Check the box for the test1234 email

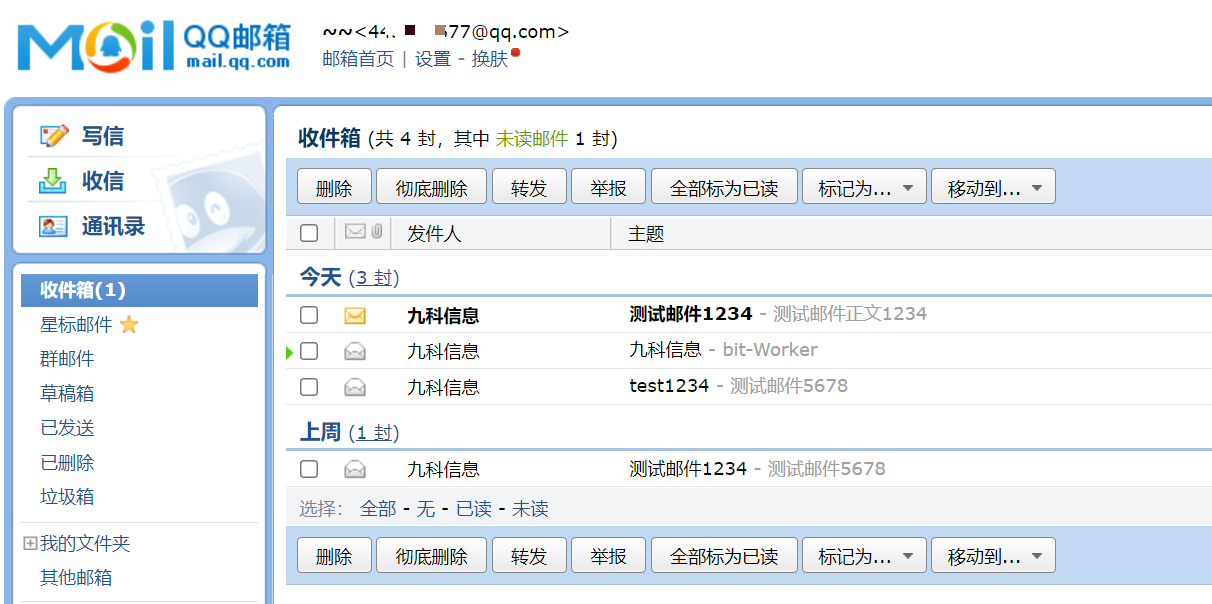[309, 387]
